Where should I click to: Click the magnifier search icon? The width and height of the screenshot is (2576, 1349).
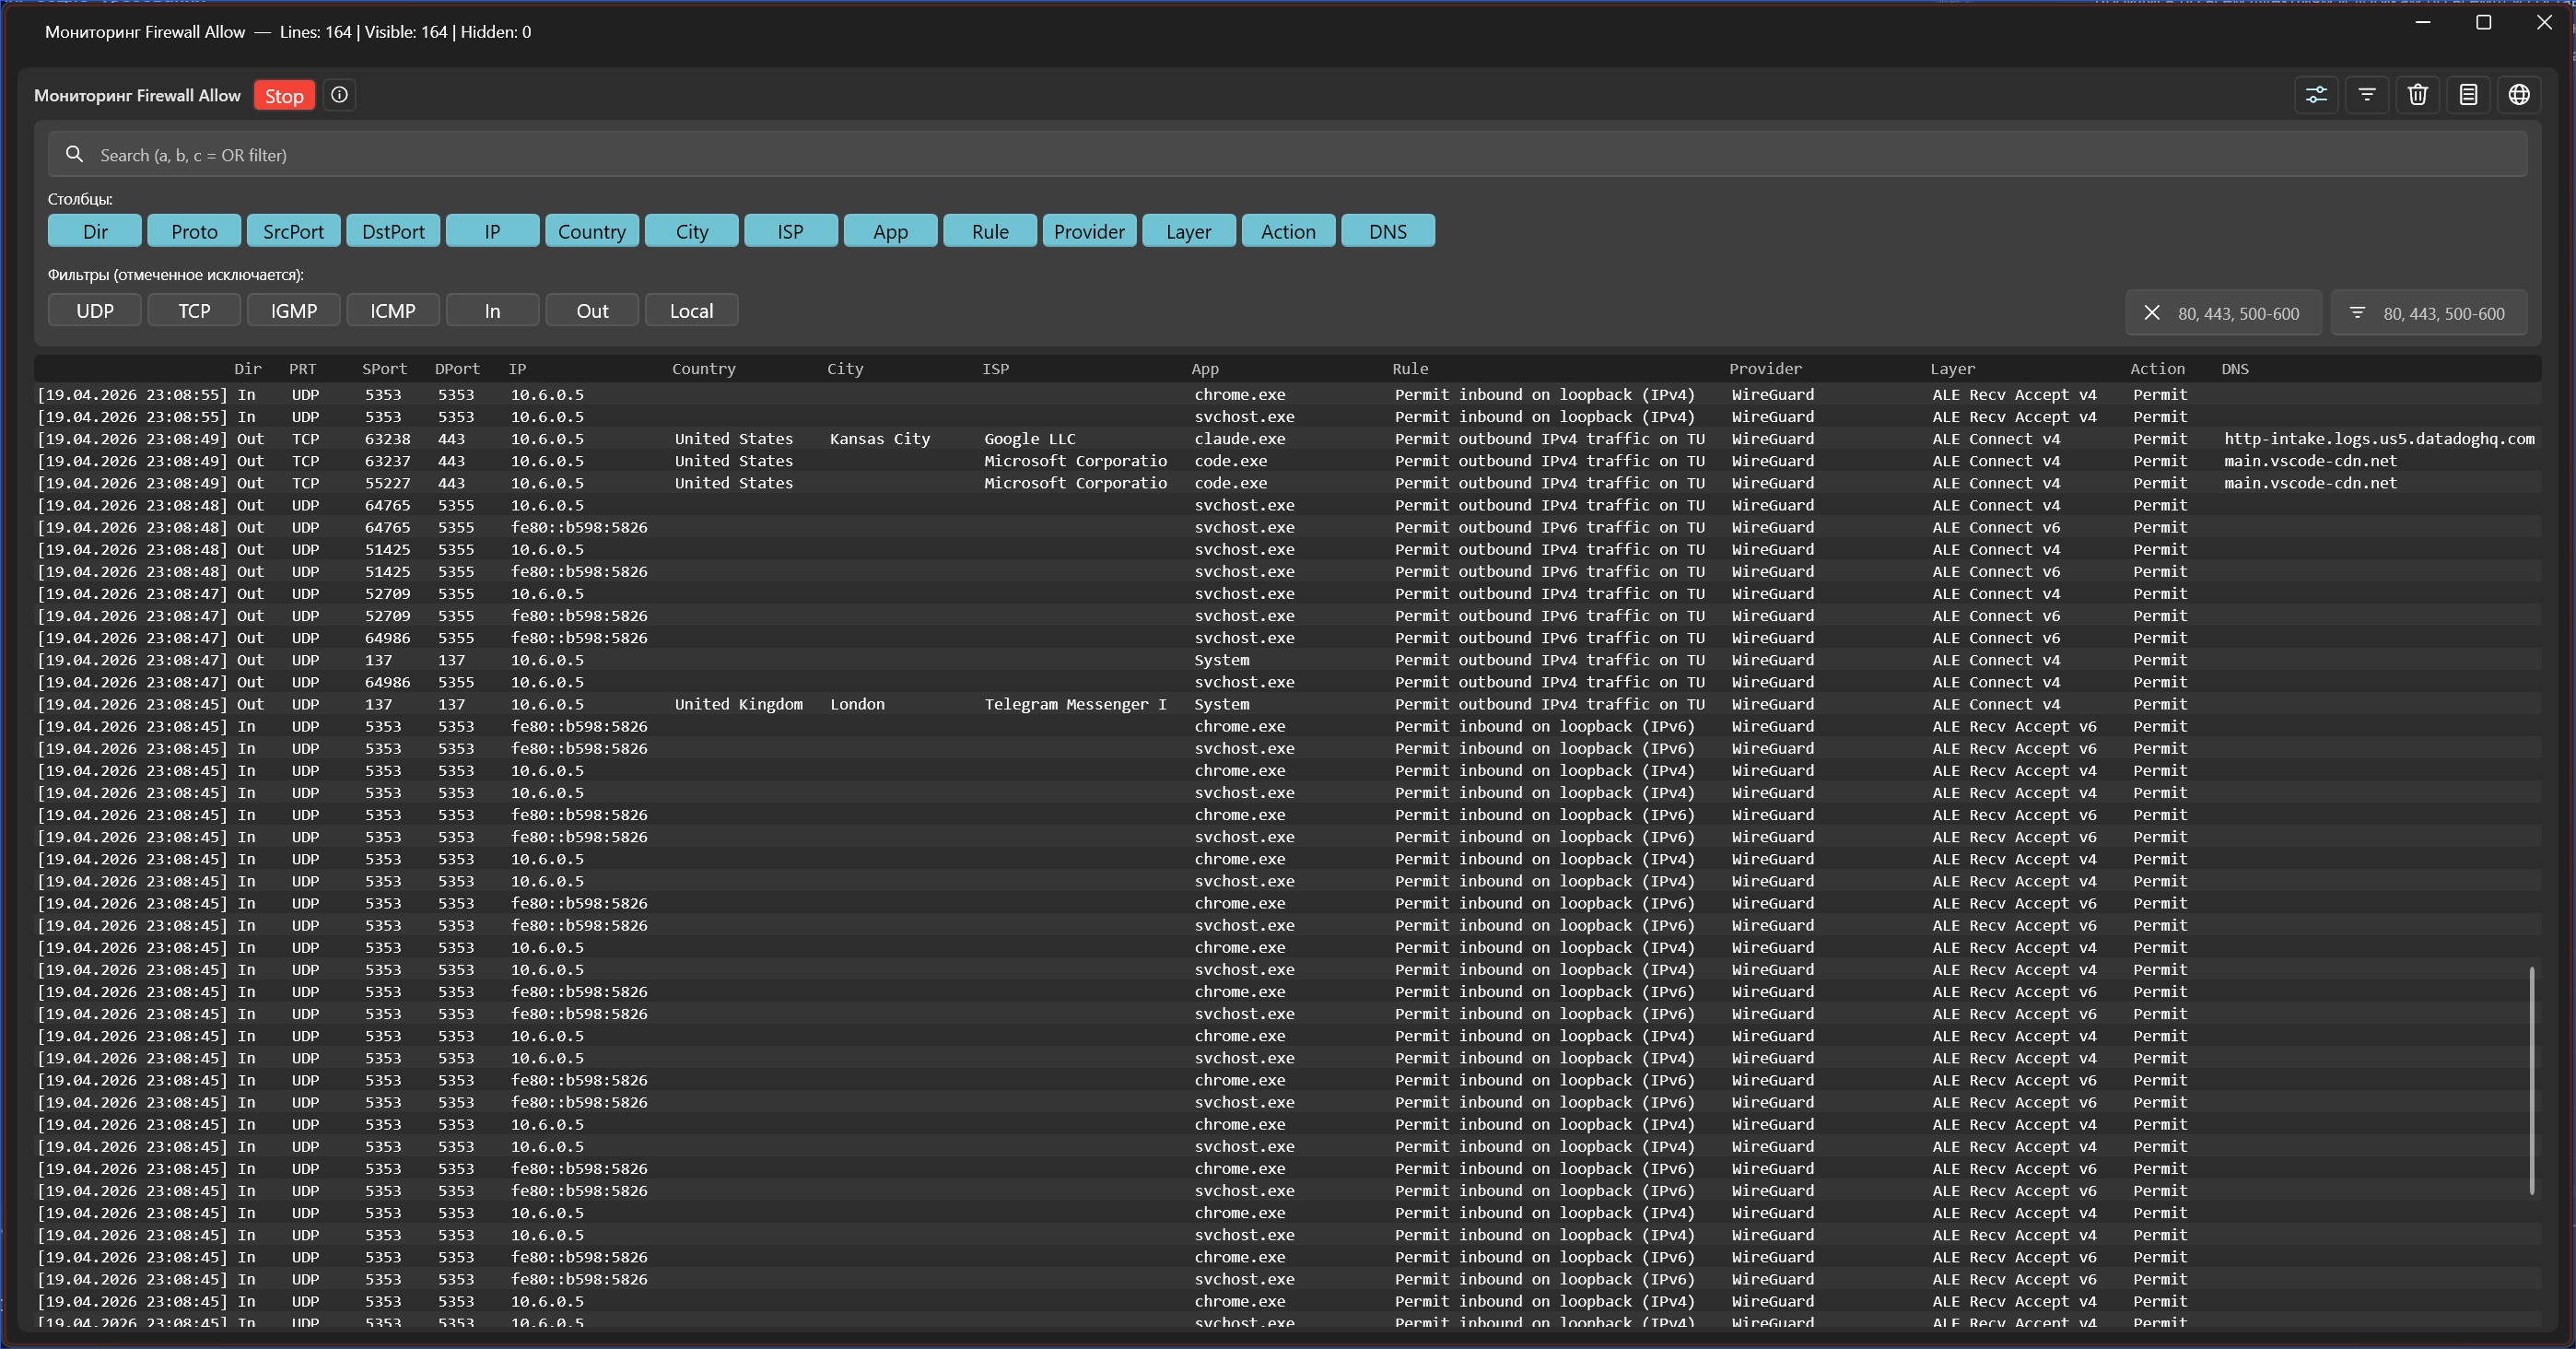74,154
